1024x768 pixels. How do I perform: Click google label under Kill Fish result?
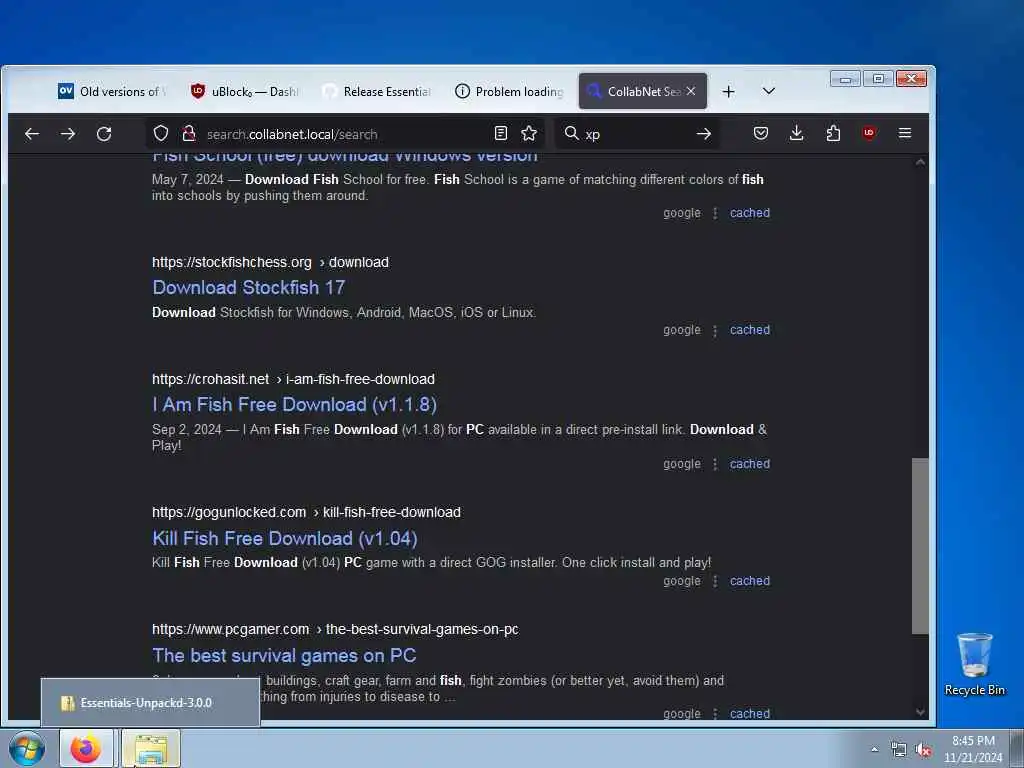click(x=682, y=581)
